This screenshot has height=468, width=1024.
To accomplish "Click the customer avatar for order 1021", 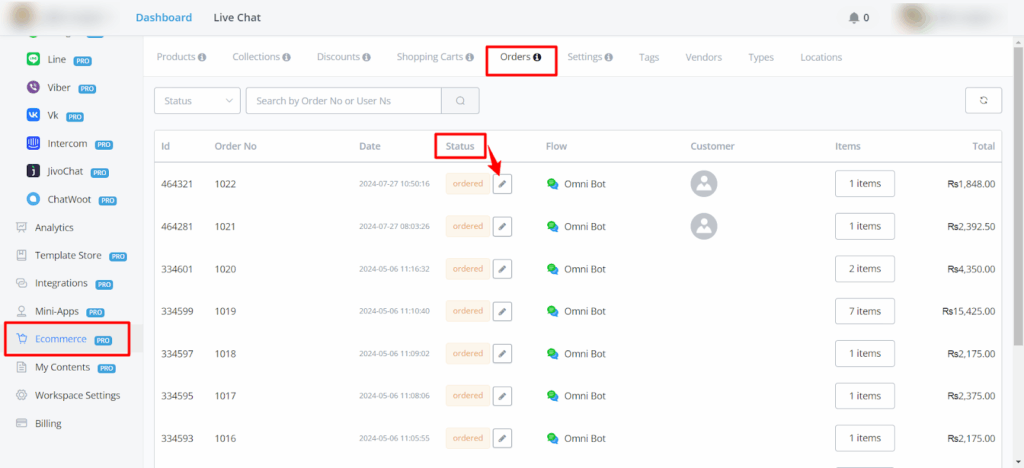I will [705, 226].
